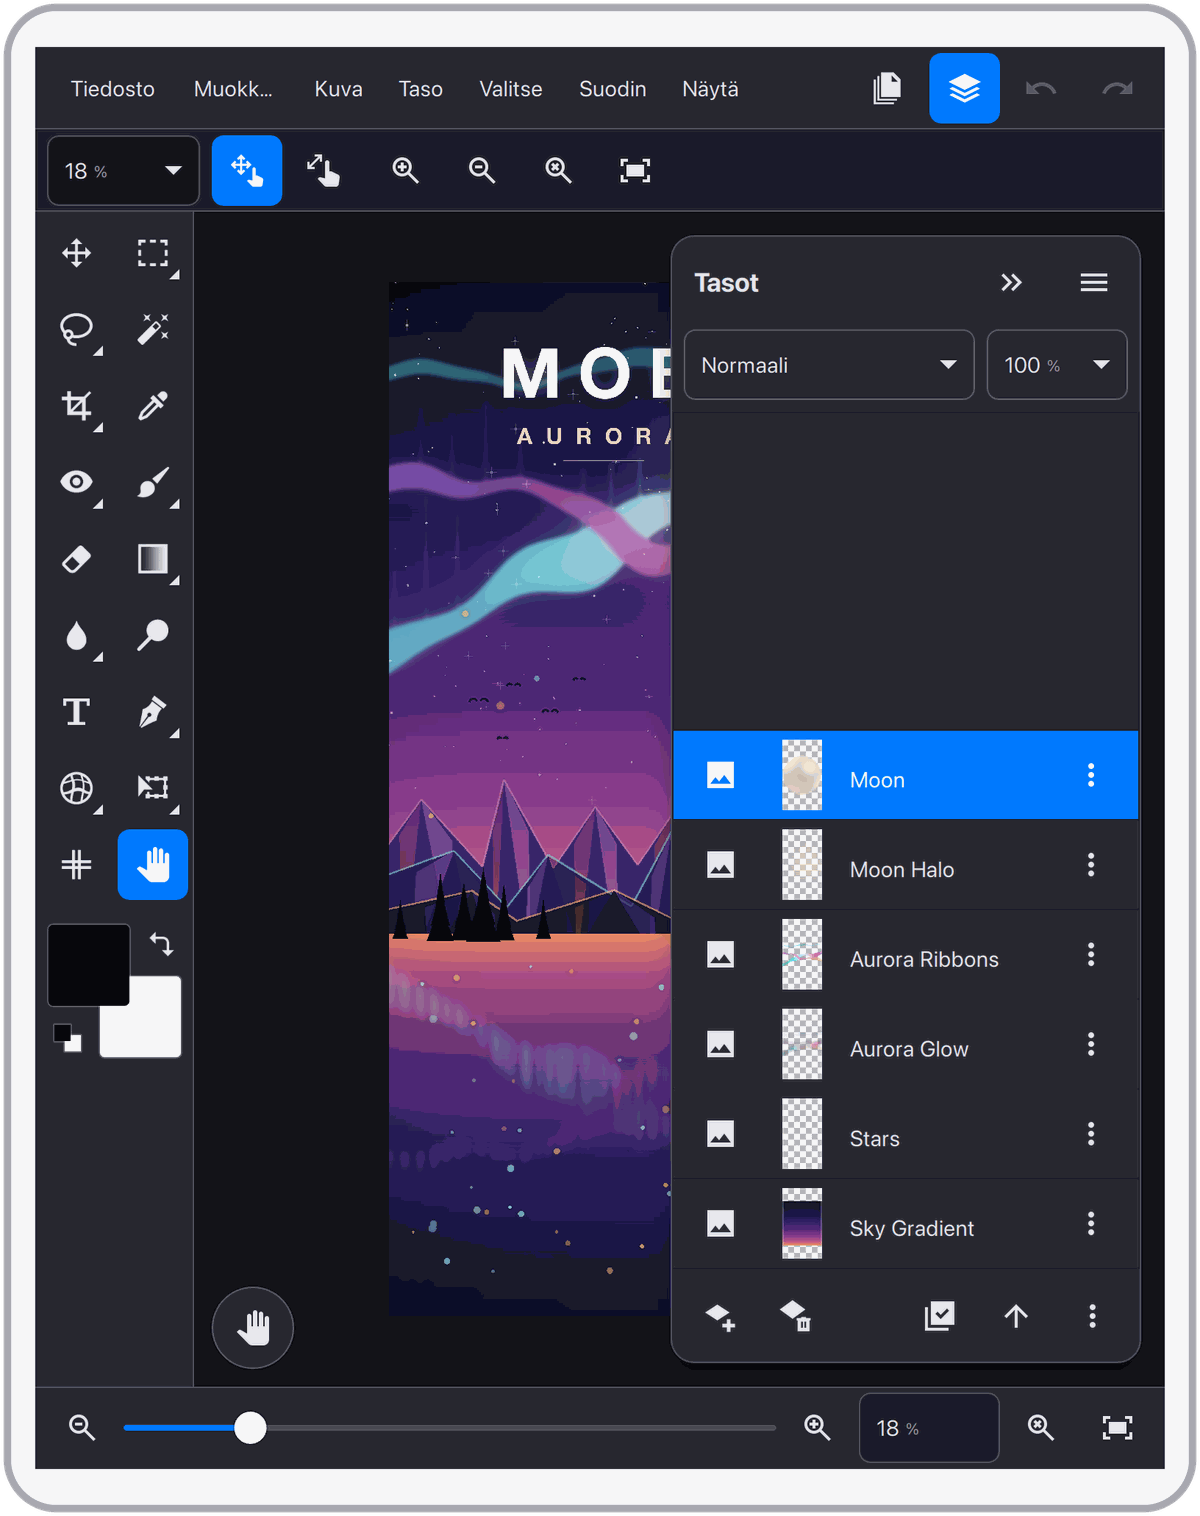Open the Tasot panel hamburger menu
Screen dimensions: 1200x1516
pyautogui.click(x=1094, y=282)
